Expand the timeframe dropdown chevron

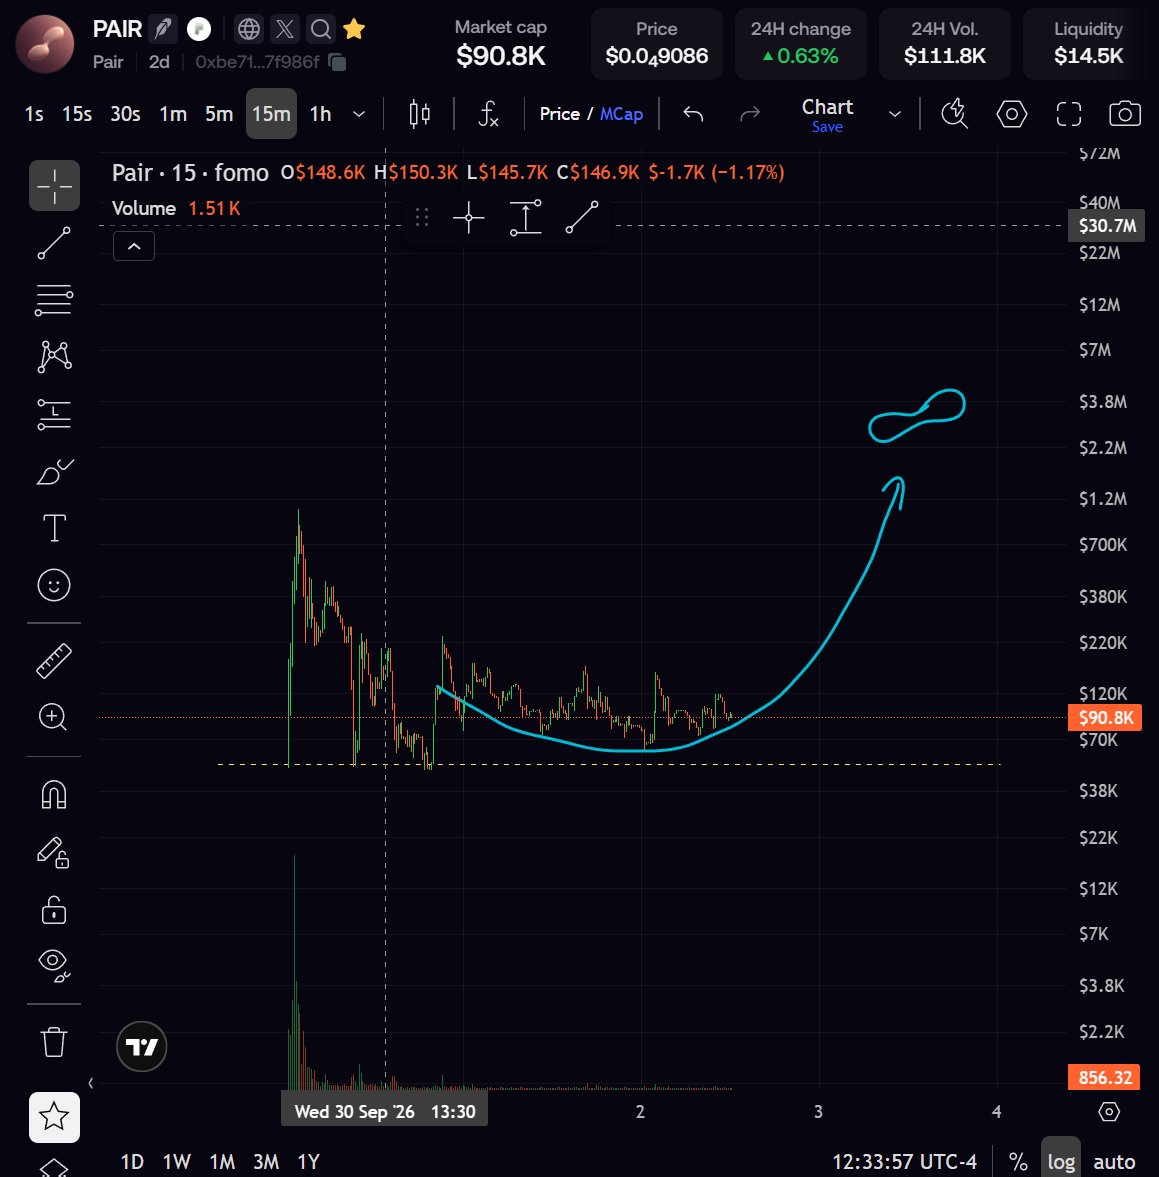click(x=359, y=114)
